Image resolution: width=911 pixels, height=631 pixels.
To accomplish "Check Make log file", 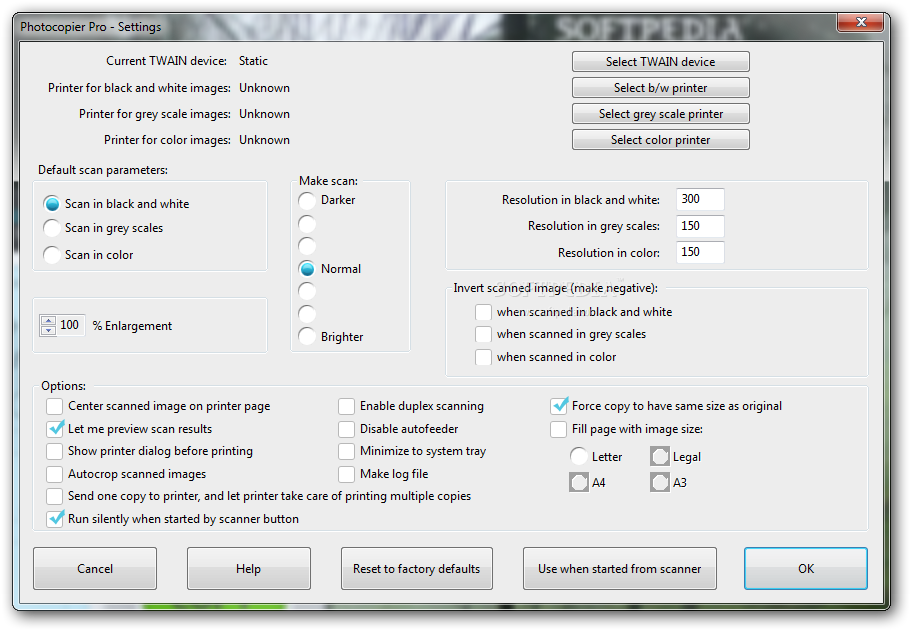I will [x=346, y=474].
